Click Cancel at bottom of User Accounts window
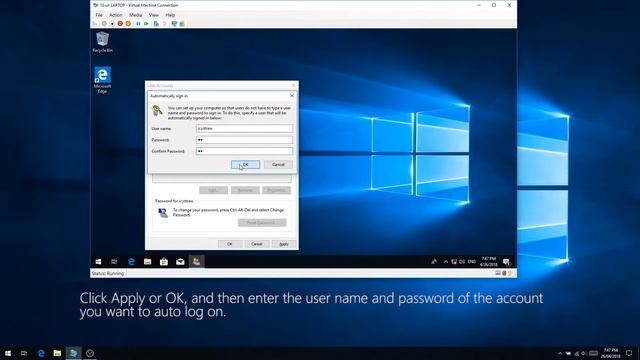The image size is (640, 360). tap(257, 244)
